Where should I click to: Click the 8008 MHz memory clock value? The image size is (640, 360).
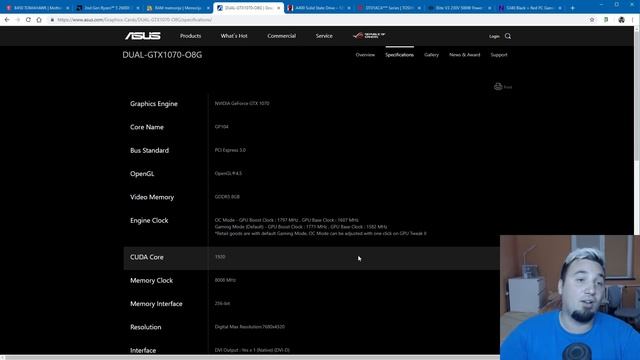pos(225,280)
